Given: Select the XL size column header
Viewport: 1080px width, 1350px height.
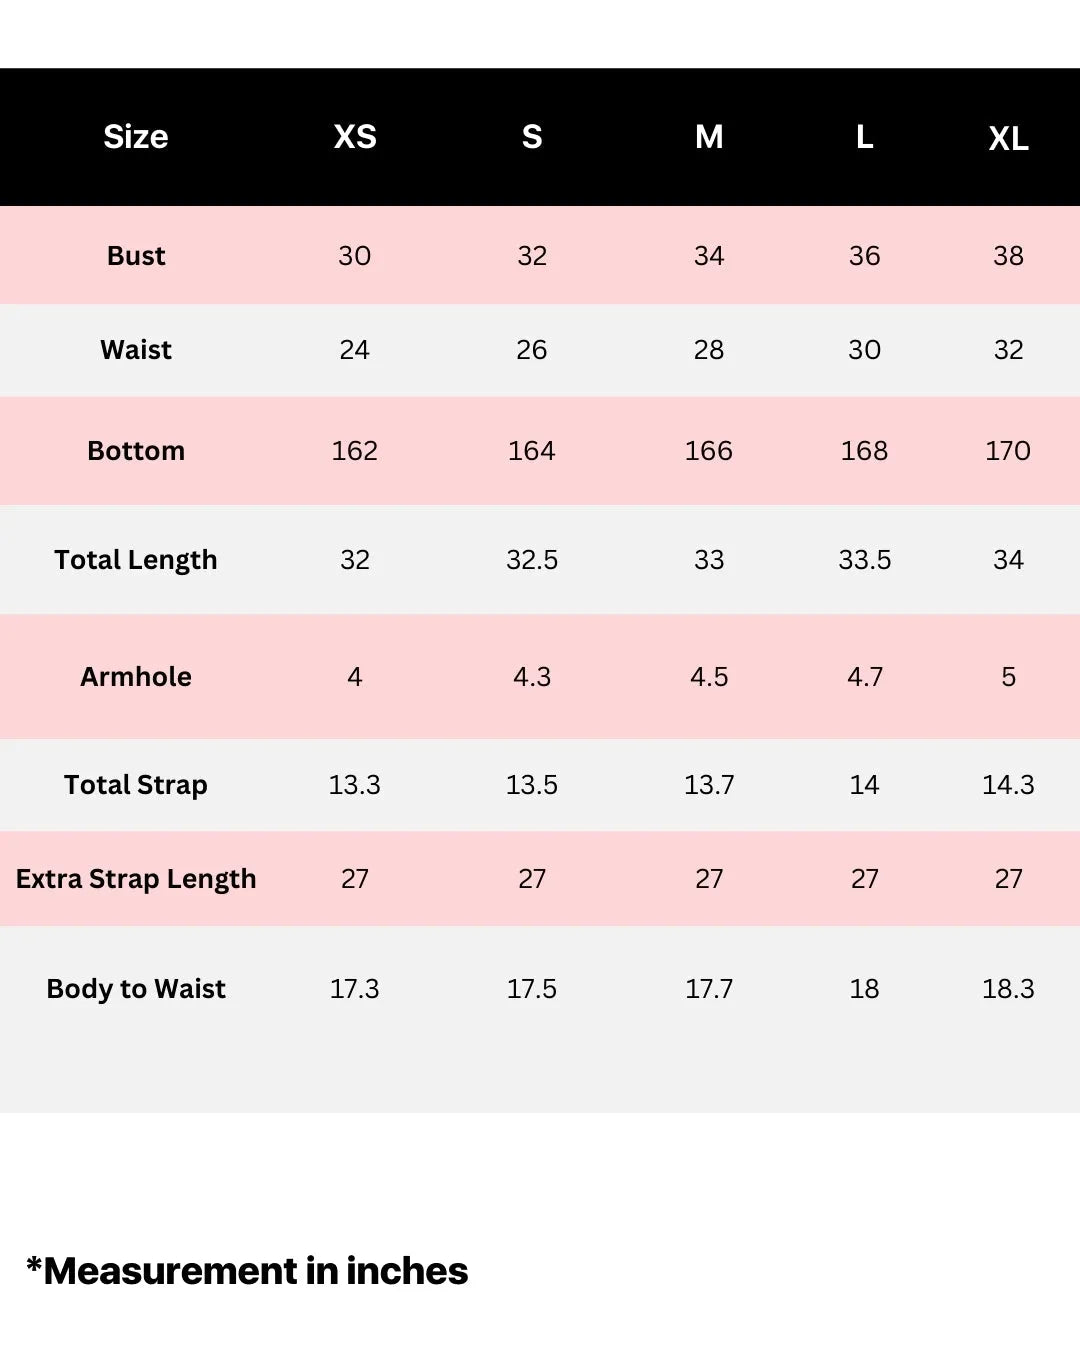Looking at the screenshot, I should (1008, 139).
